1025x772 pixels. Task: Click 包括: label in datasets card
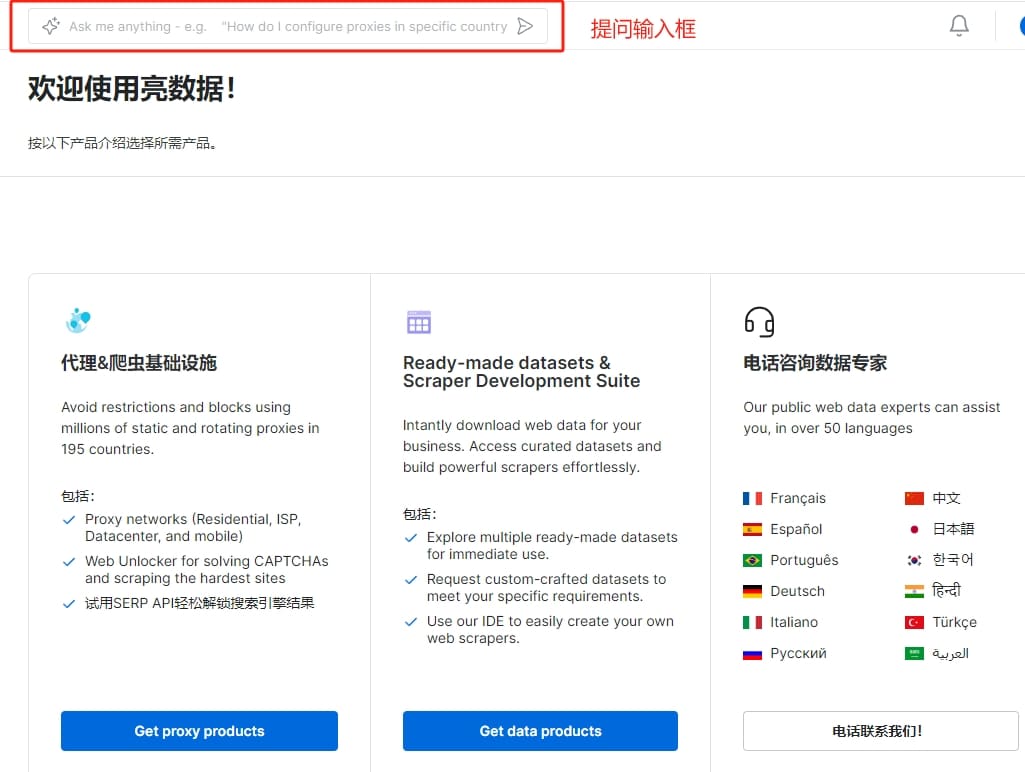coord(420,514)
